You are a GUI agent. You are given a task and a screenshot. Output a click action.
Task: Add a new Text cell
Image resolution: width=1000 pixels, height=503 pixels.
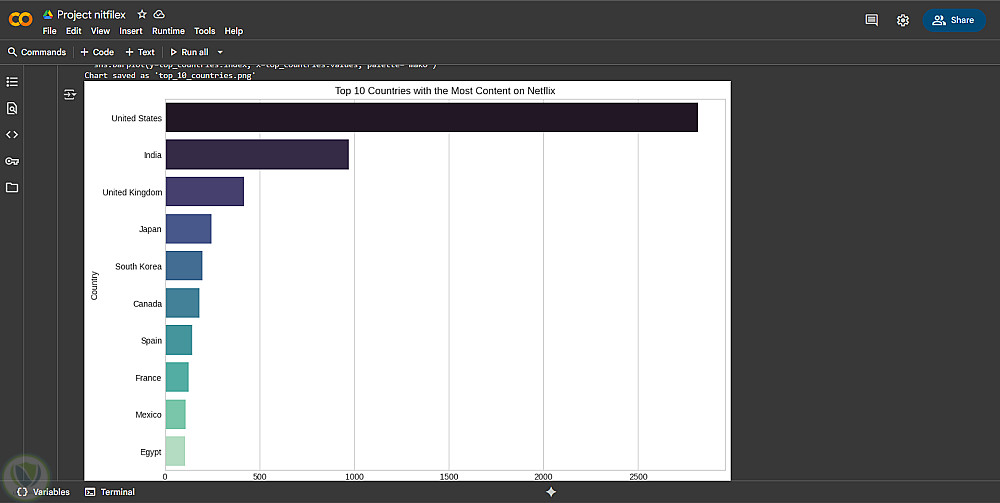pyautogui.click(x=140, y=52)
